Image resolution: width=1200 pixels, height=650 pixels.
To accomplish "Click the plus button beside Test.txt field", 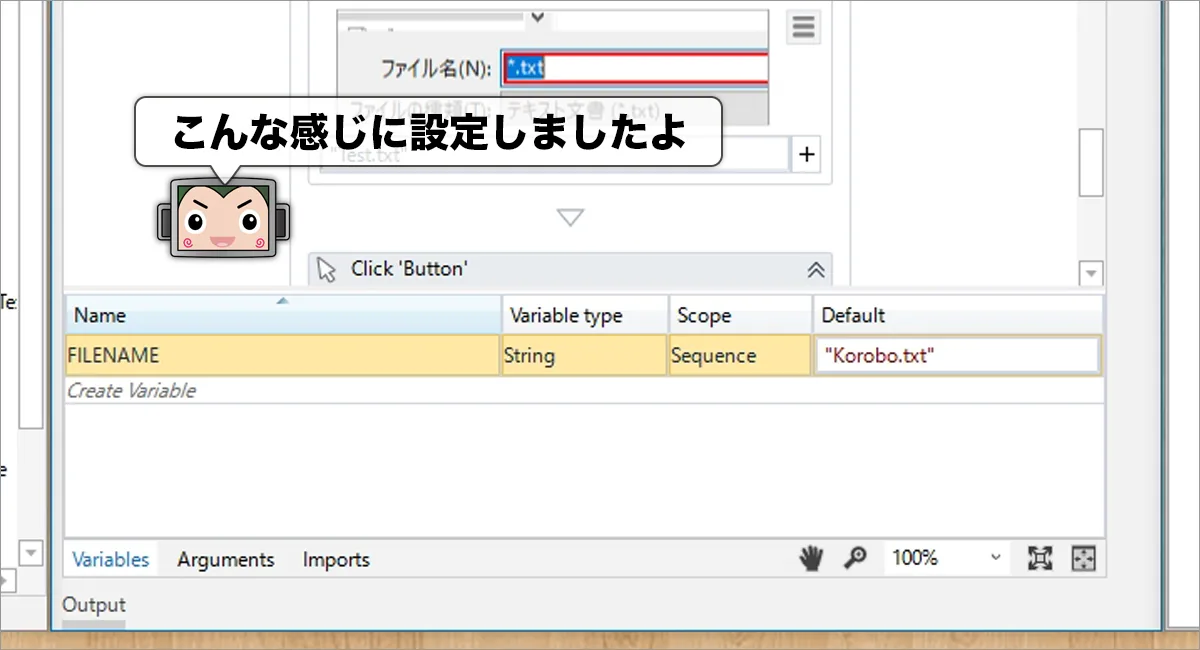I will [807, 155].
